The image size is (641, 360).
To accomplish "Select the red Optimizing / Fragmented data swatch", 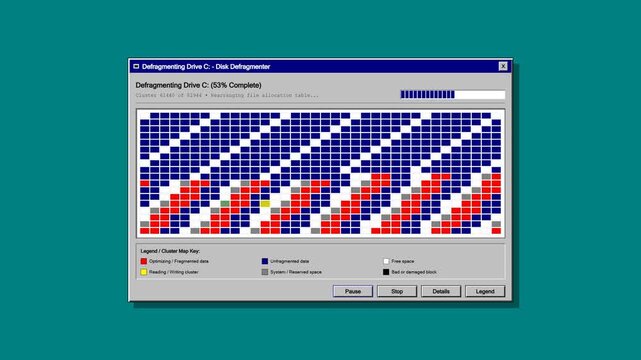I will tap(143, 261).
